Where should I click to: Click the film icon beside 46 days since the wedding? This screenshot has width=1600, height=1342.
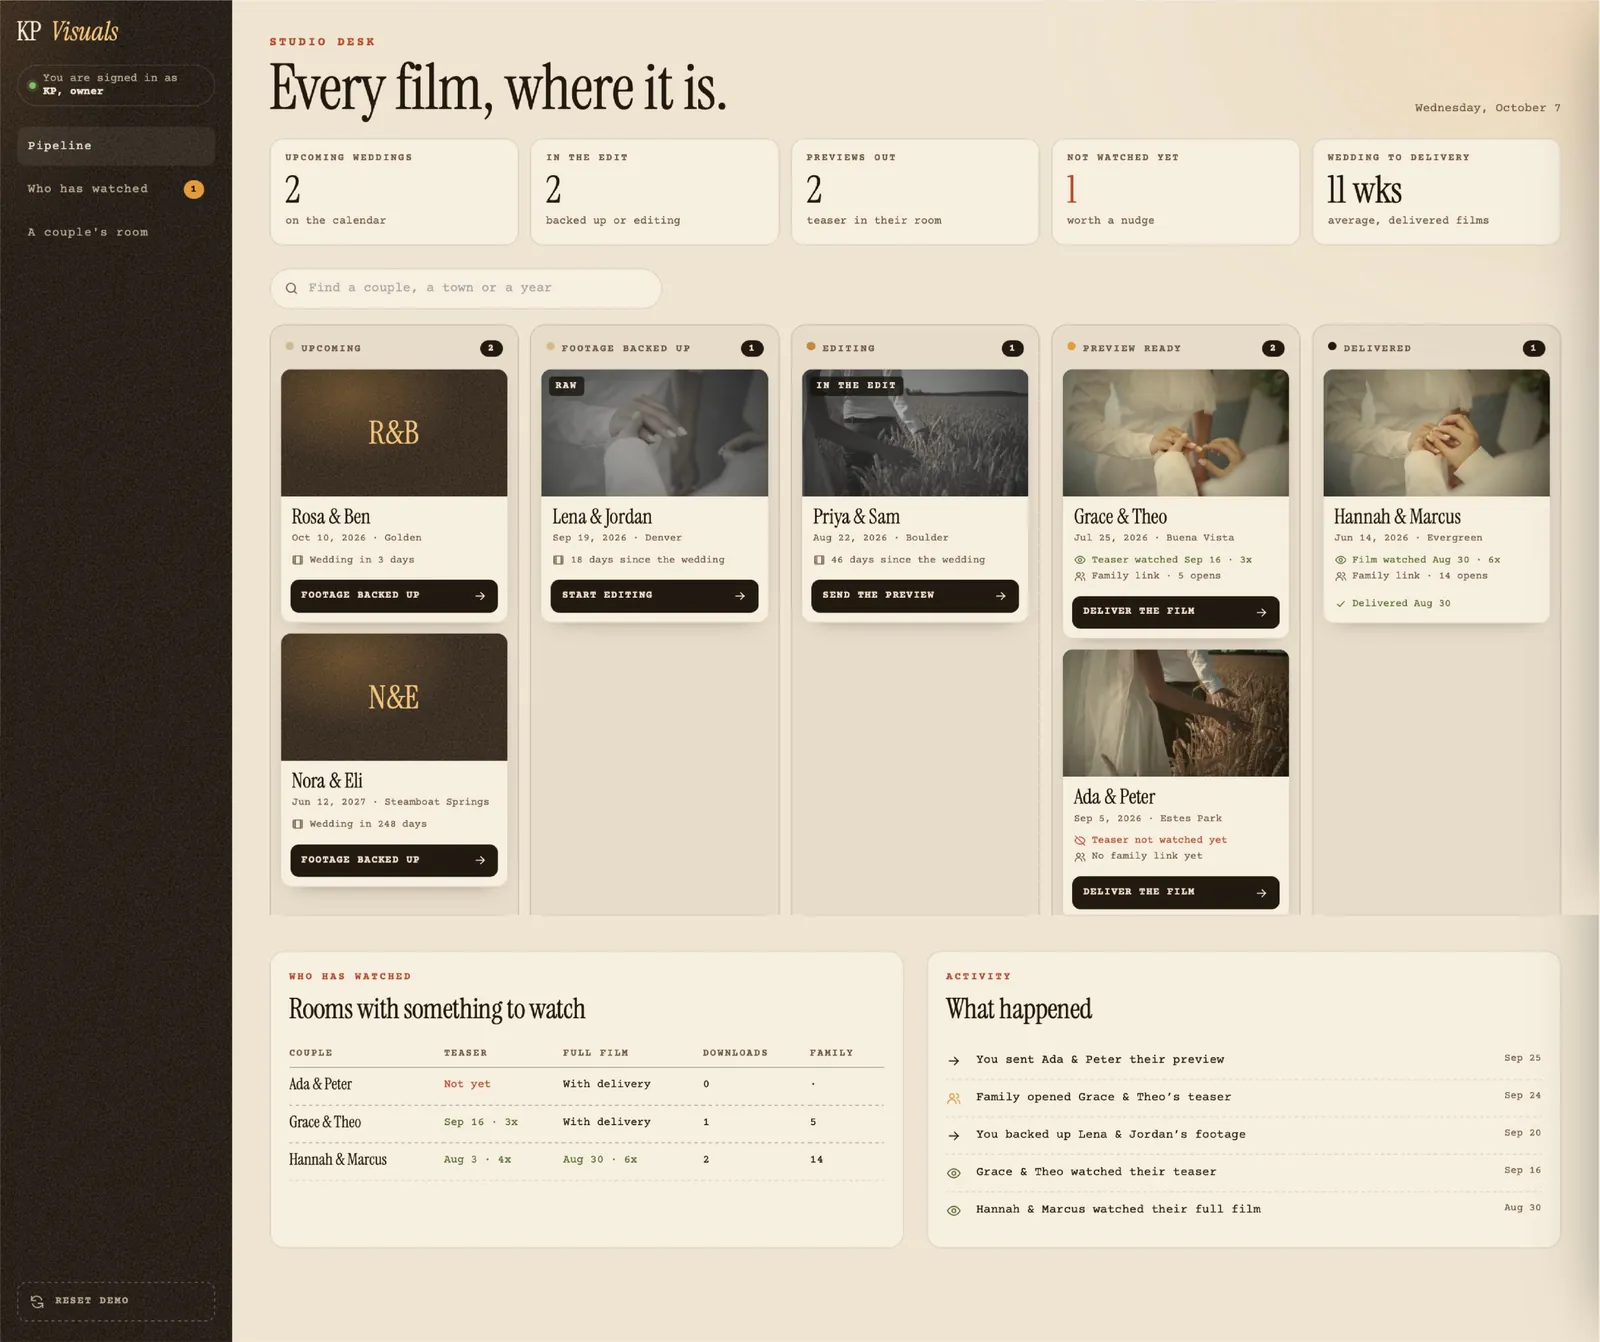[819, 560]
